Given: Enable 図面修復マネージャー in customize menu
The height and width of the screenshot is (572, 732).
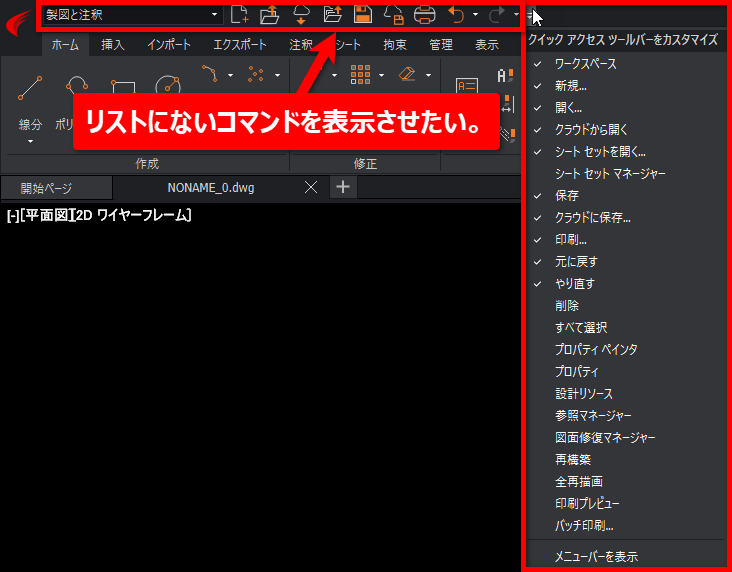Looking at the screenshot, I should 626,437.
